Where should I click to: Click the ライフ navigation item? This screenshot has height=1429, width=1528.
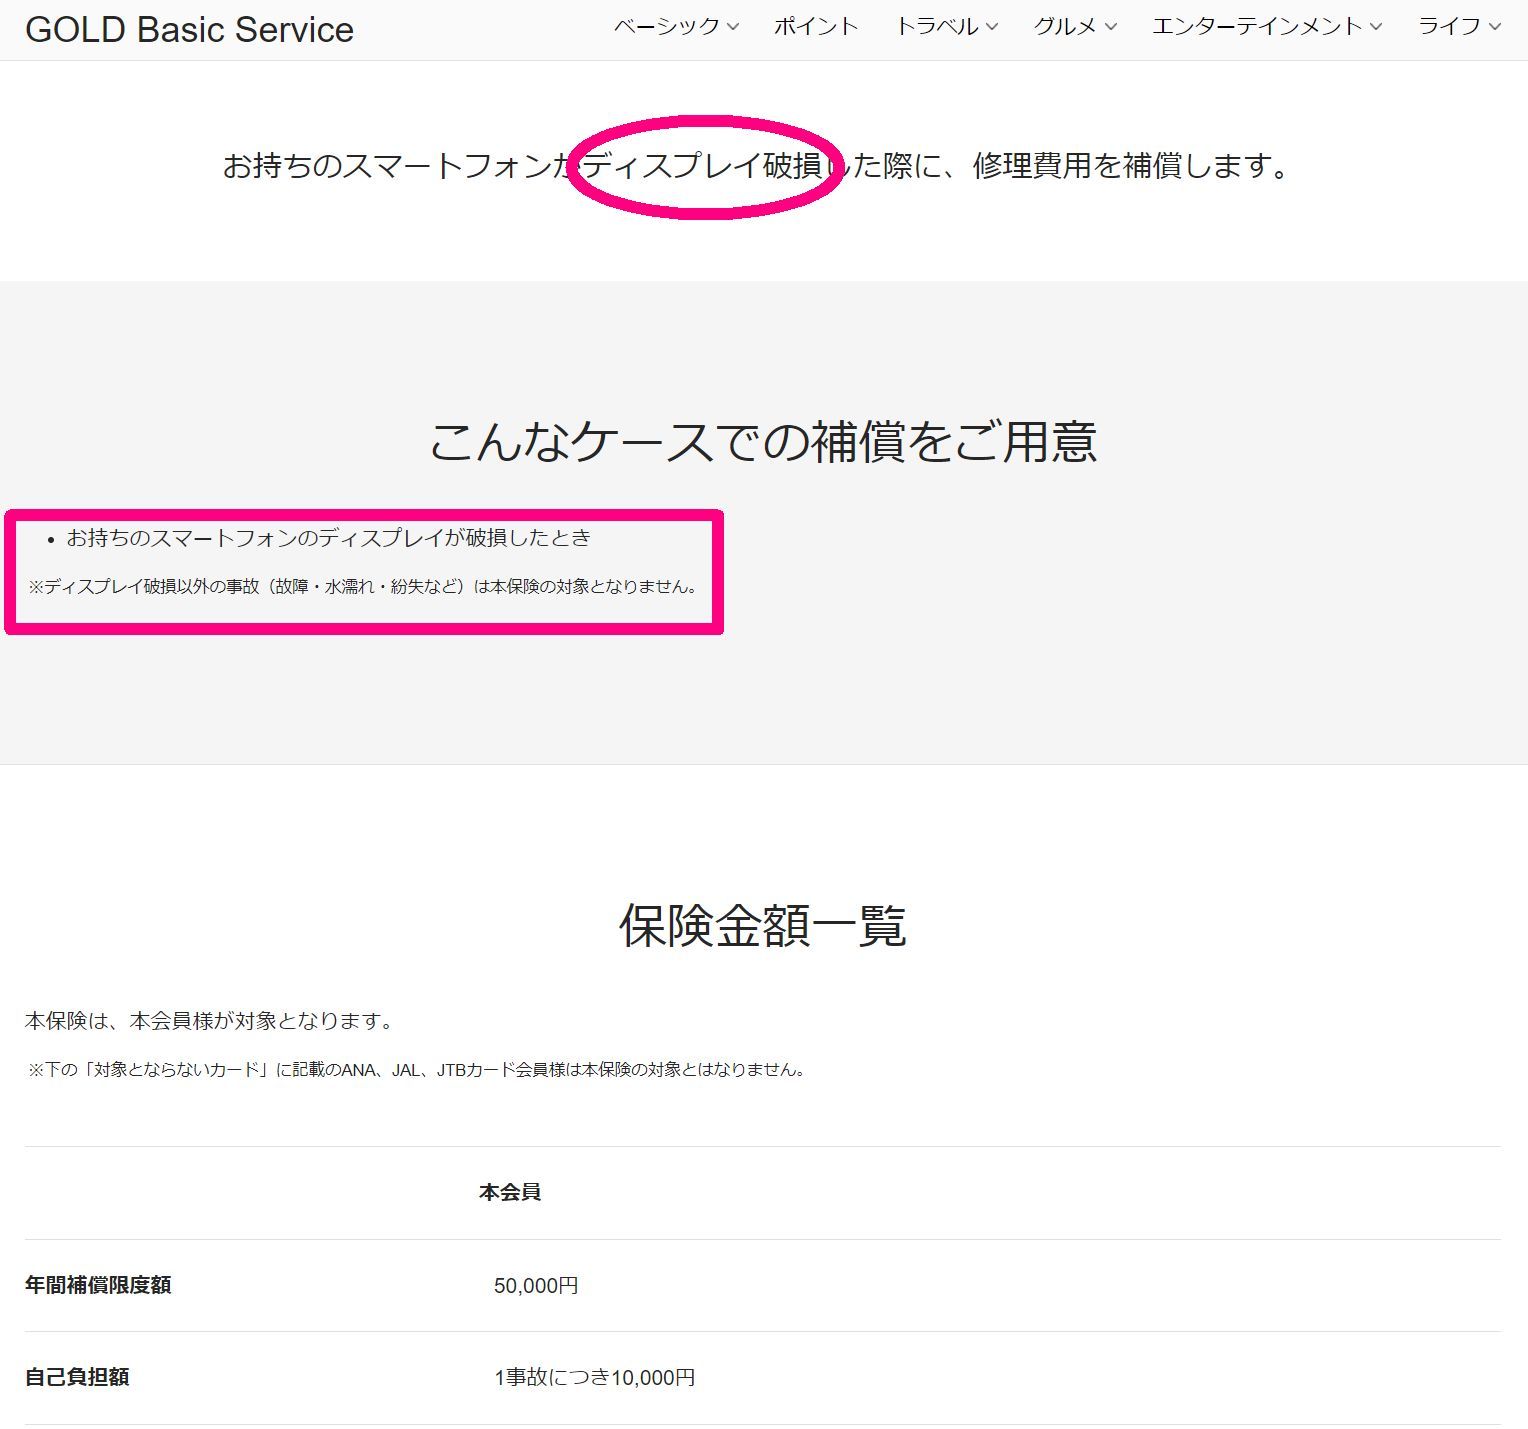click(x=1449, y=27)
